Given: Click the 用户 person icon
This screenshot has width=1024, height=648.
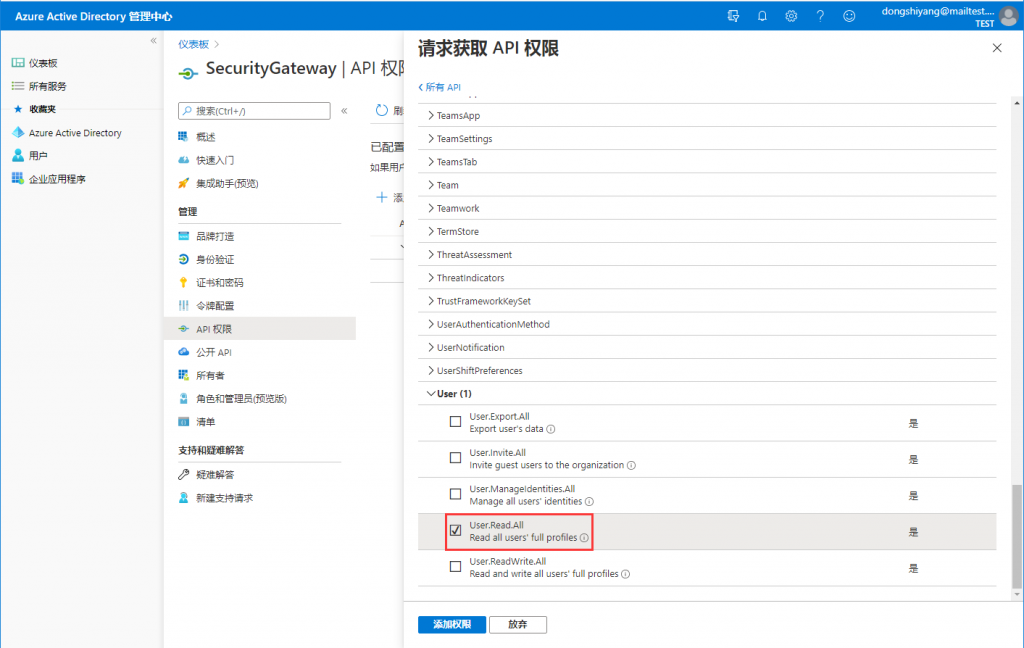Looking at the screenshot, I should [x=18, y=155].
